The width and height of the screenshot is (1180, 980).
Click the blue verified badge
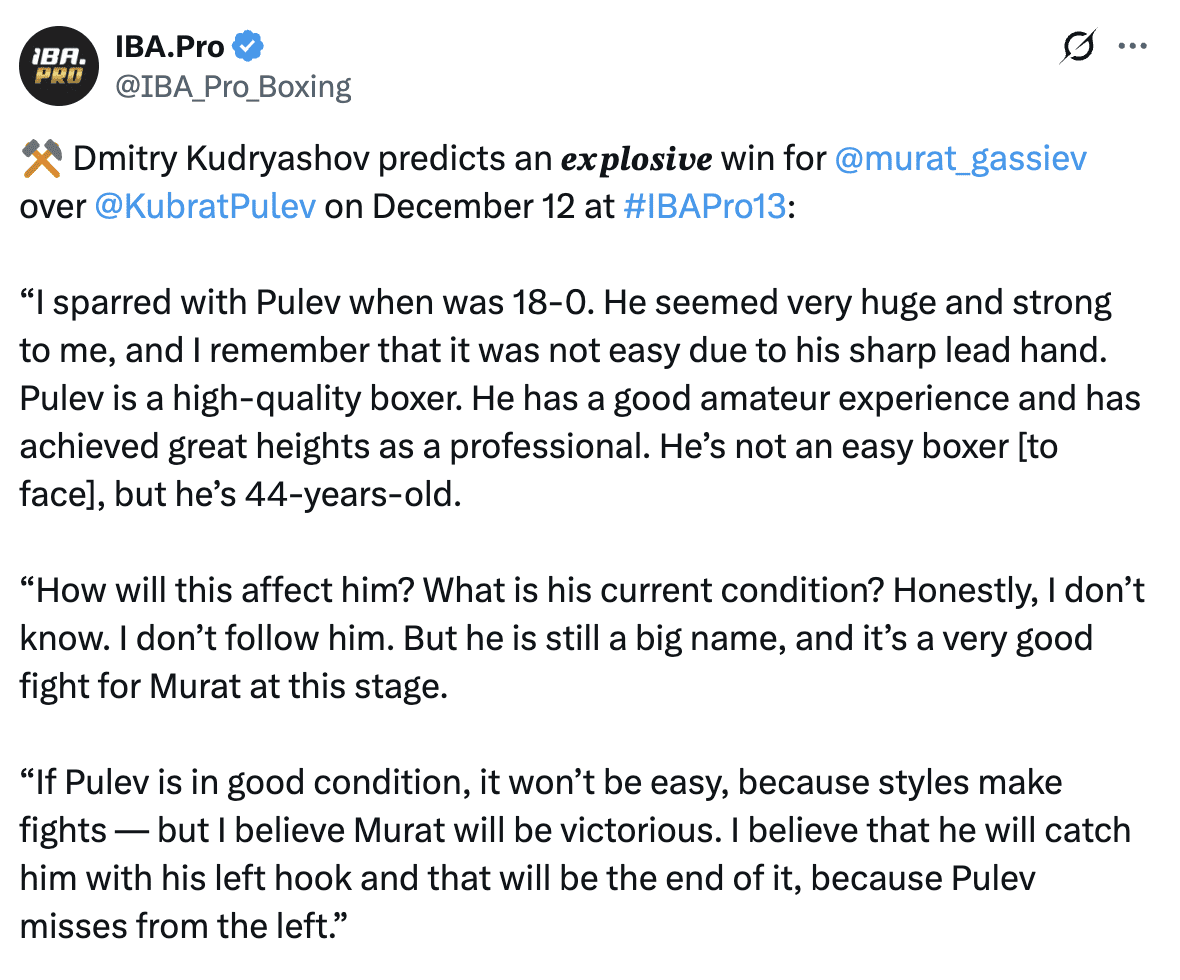[x=248, y=47]
